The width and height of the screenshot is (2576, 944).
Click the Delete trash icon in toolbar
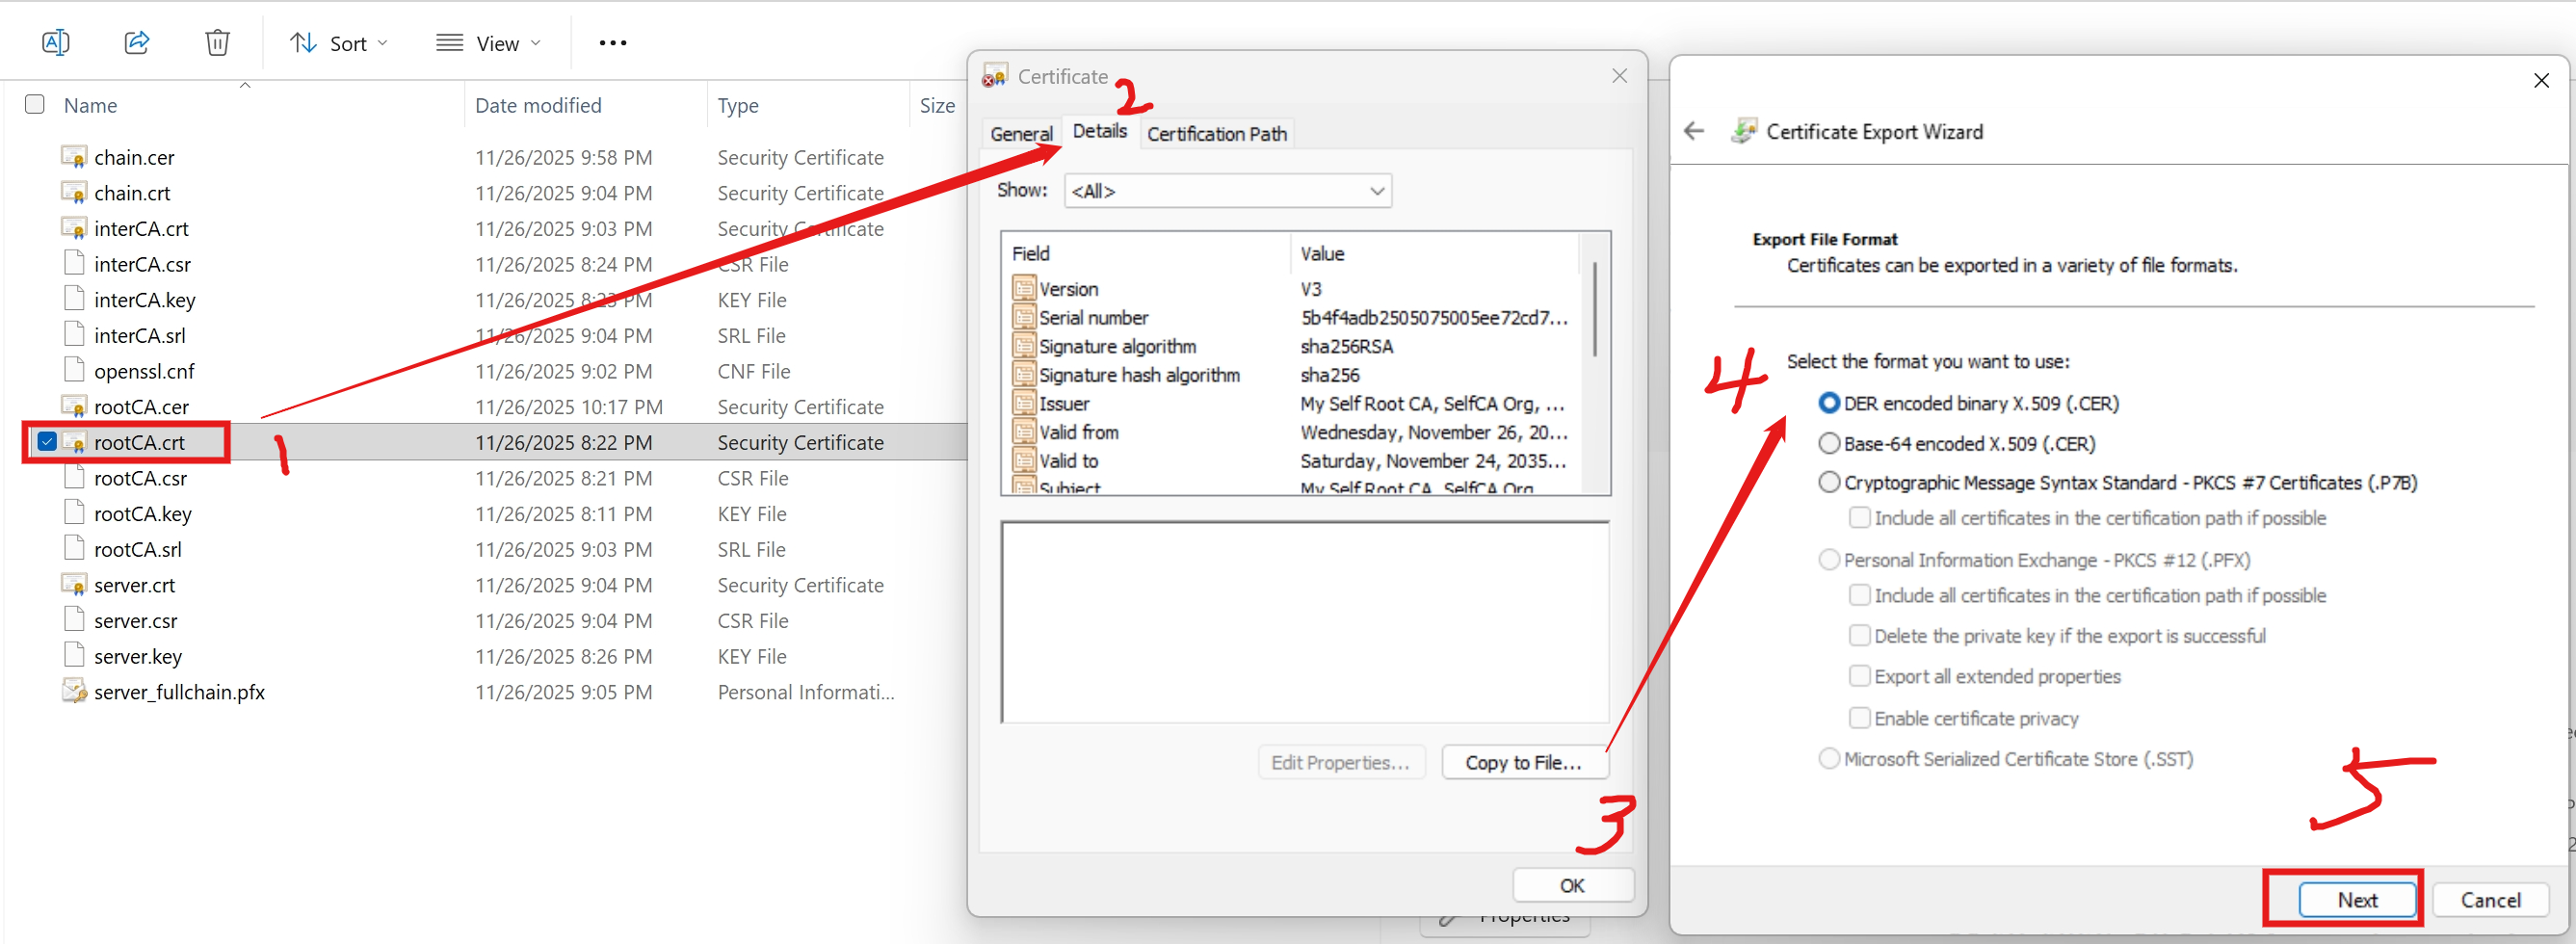pos(217,42)
